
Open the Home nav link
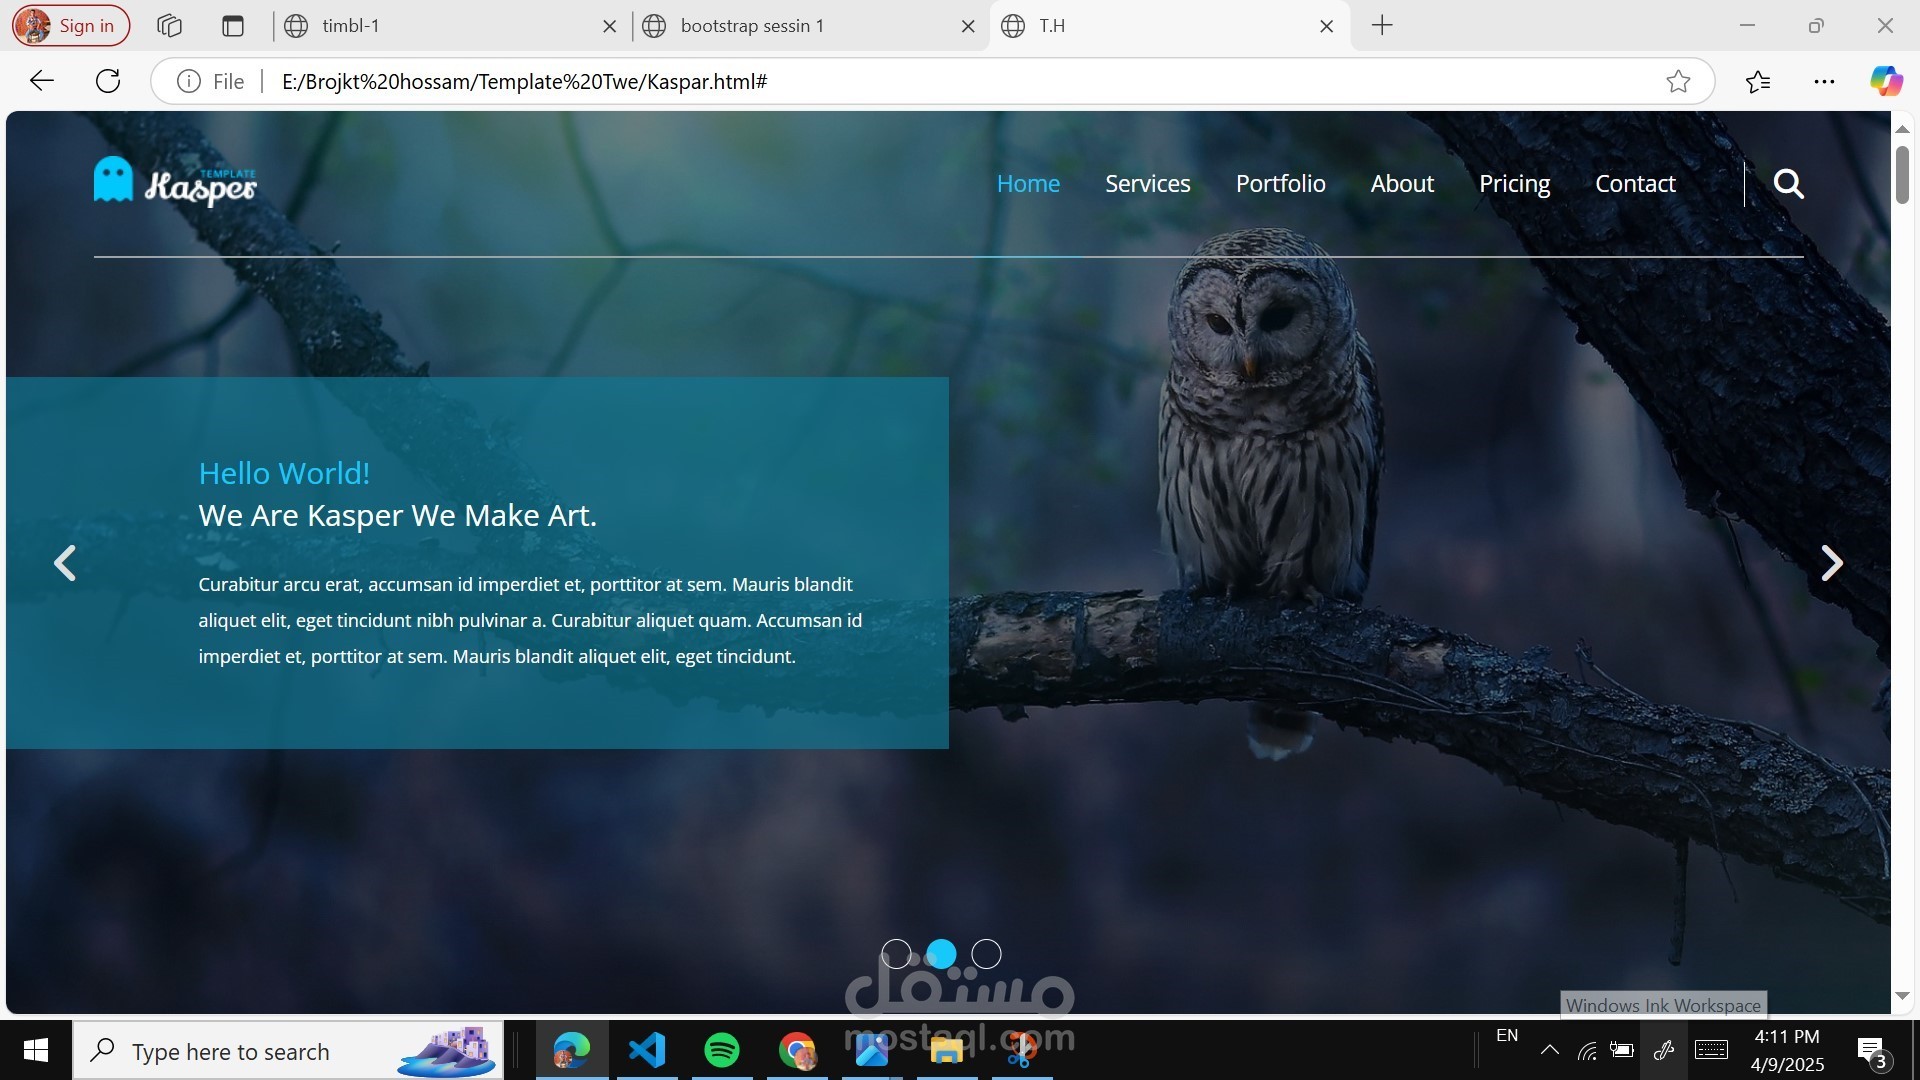pyautogui.click(x=1028, y=184)
